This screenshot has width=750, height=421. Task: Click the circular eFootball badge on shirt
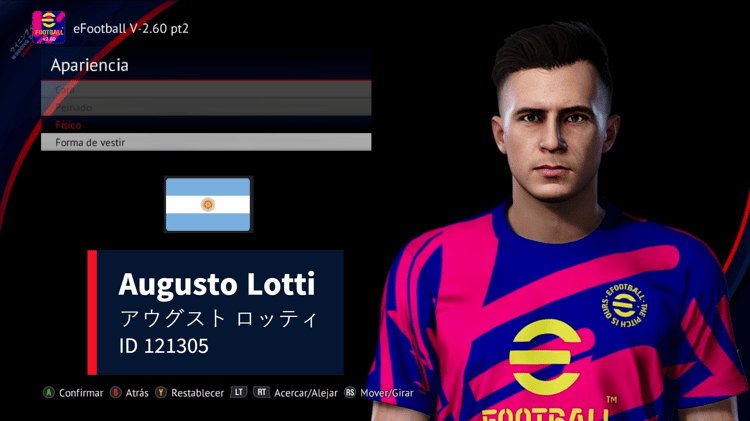point(624,306)
